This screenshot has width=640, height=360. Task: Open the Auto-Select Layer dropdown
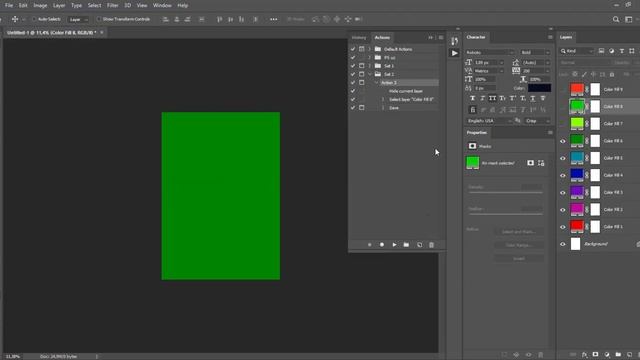(x=78, y=19)
